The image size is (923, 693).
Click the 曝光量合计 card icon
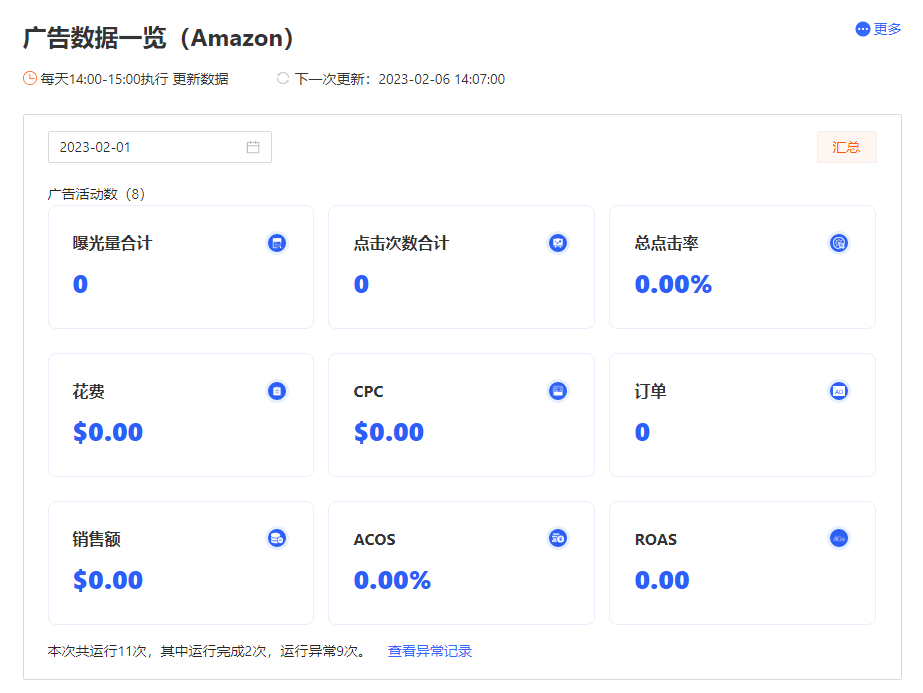[277, 243]
